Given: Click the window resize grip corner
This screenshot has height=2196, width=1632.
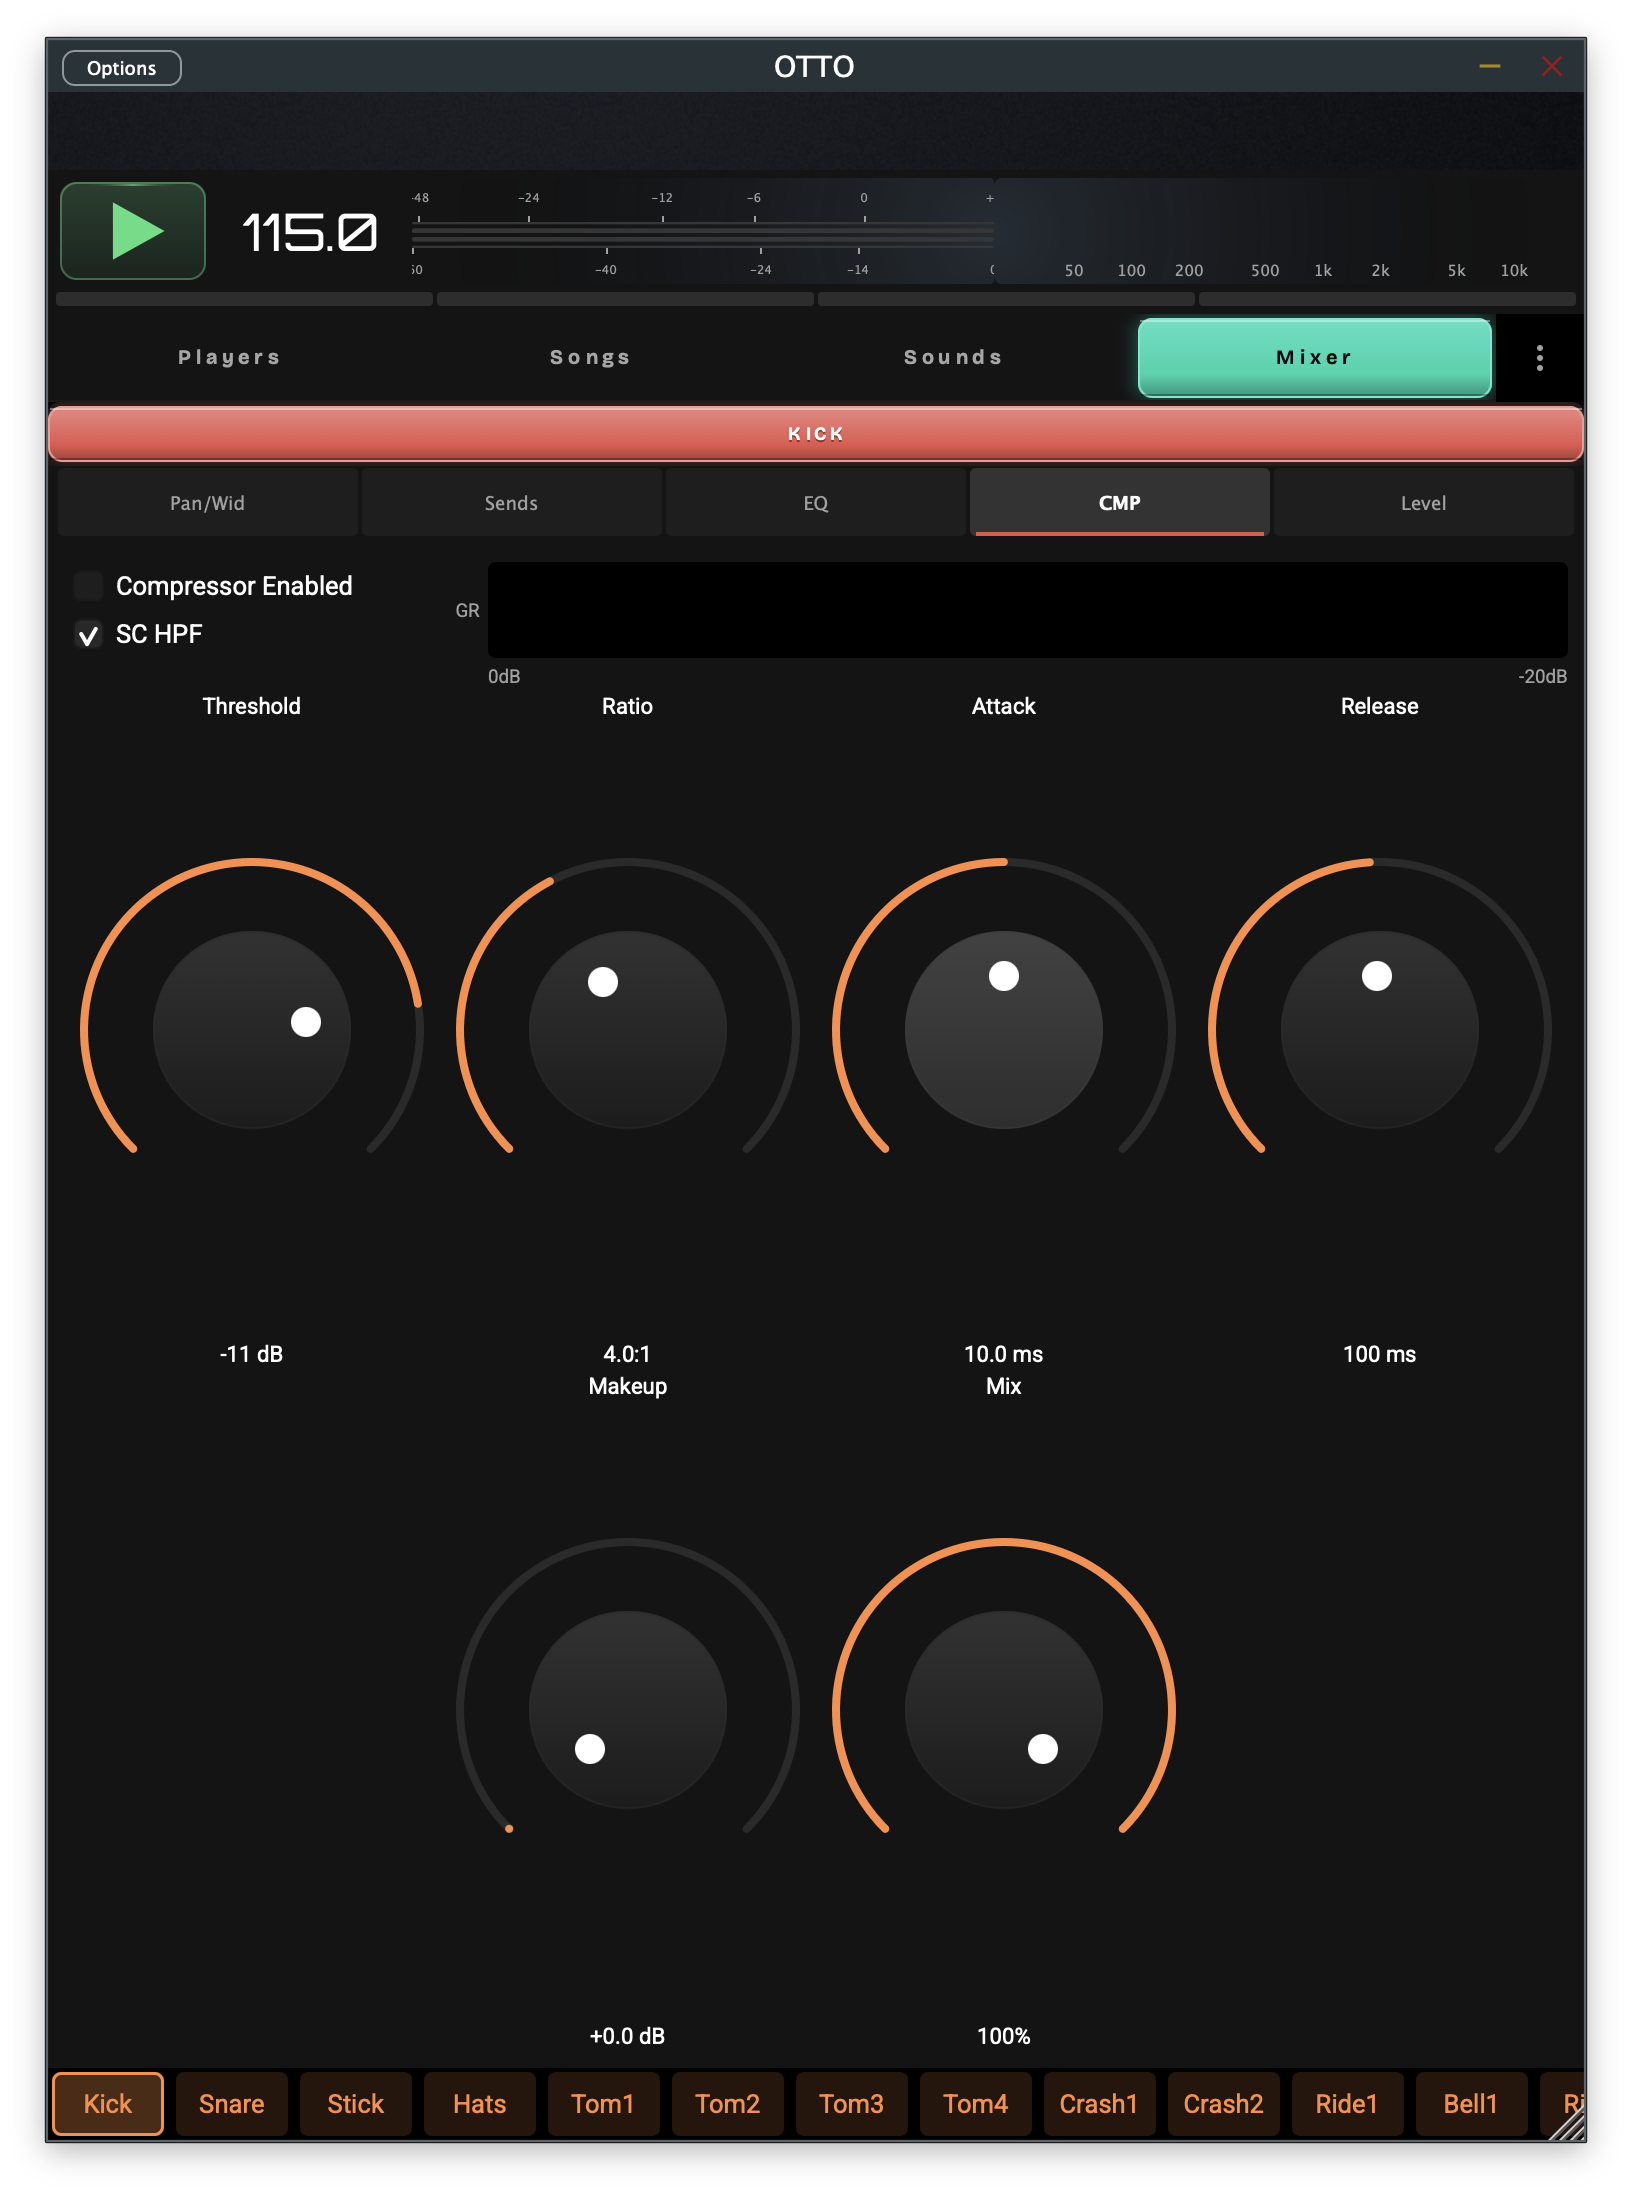Looking at the screenshot, I should pos(1568,2124).
